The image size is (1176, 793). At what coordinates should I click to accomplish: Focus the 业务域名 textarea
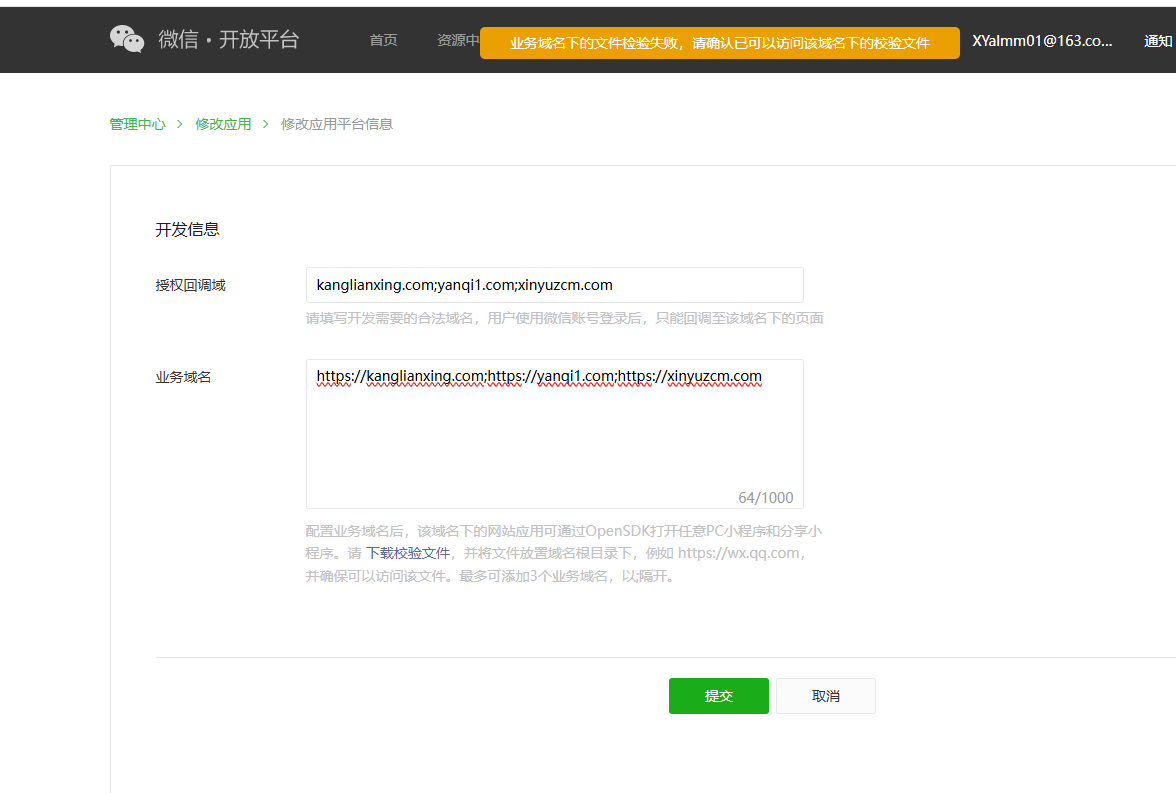click(554, 434)
